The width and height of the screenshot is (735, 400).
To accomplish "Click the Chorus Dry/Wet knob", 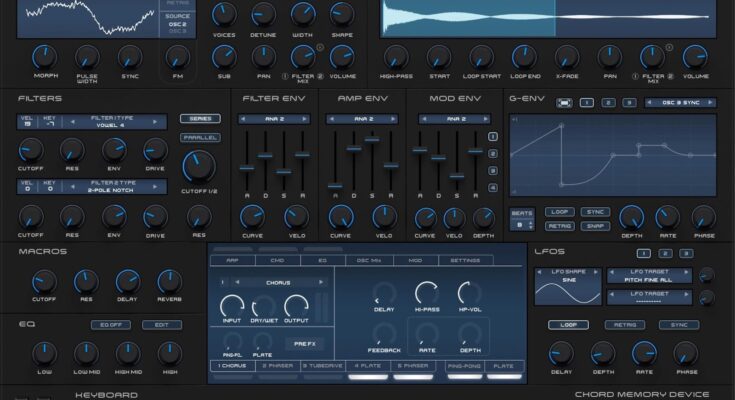I will (263, 308).
